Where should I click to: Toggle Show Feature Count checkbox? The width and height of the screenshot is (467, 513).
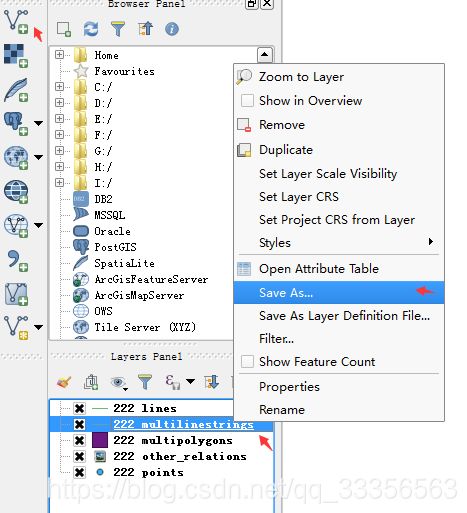click(247, 361)
